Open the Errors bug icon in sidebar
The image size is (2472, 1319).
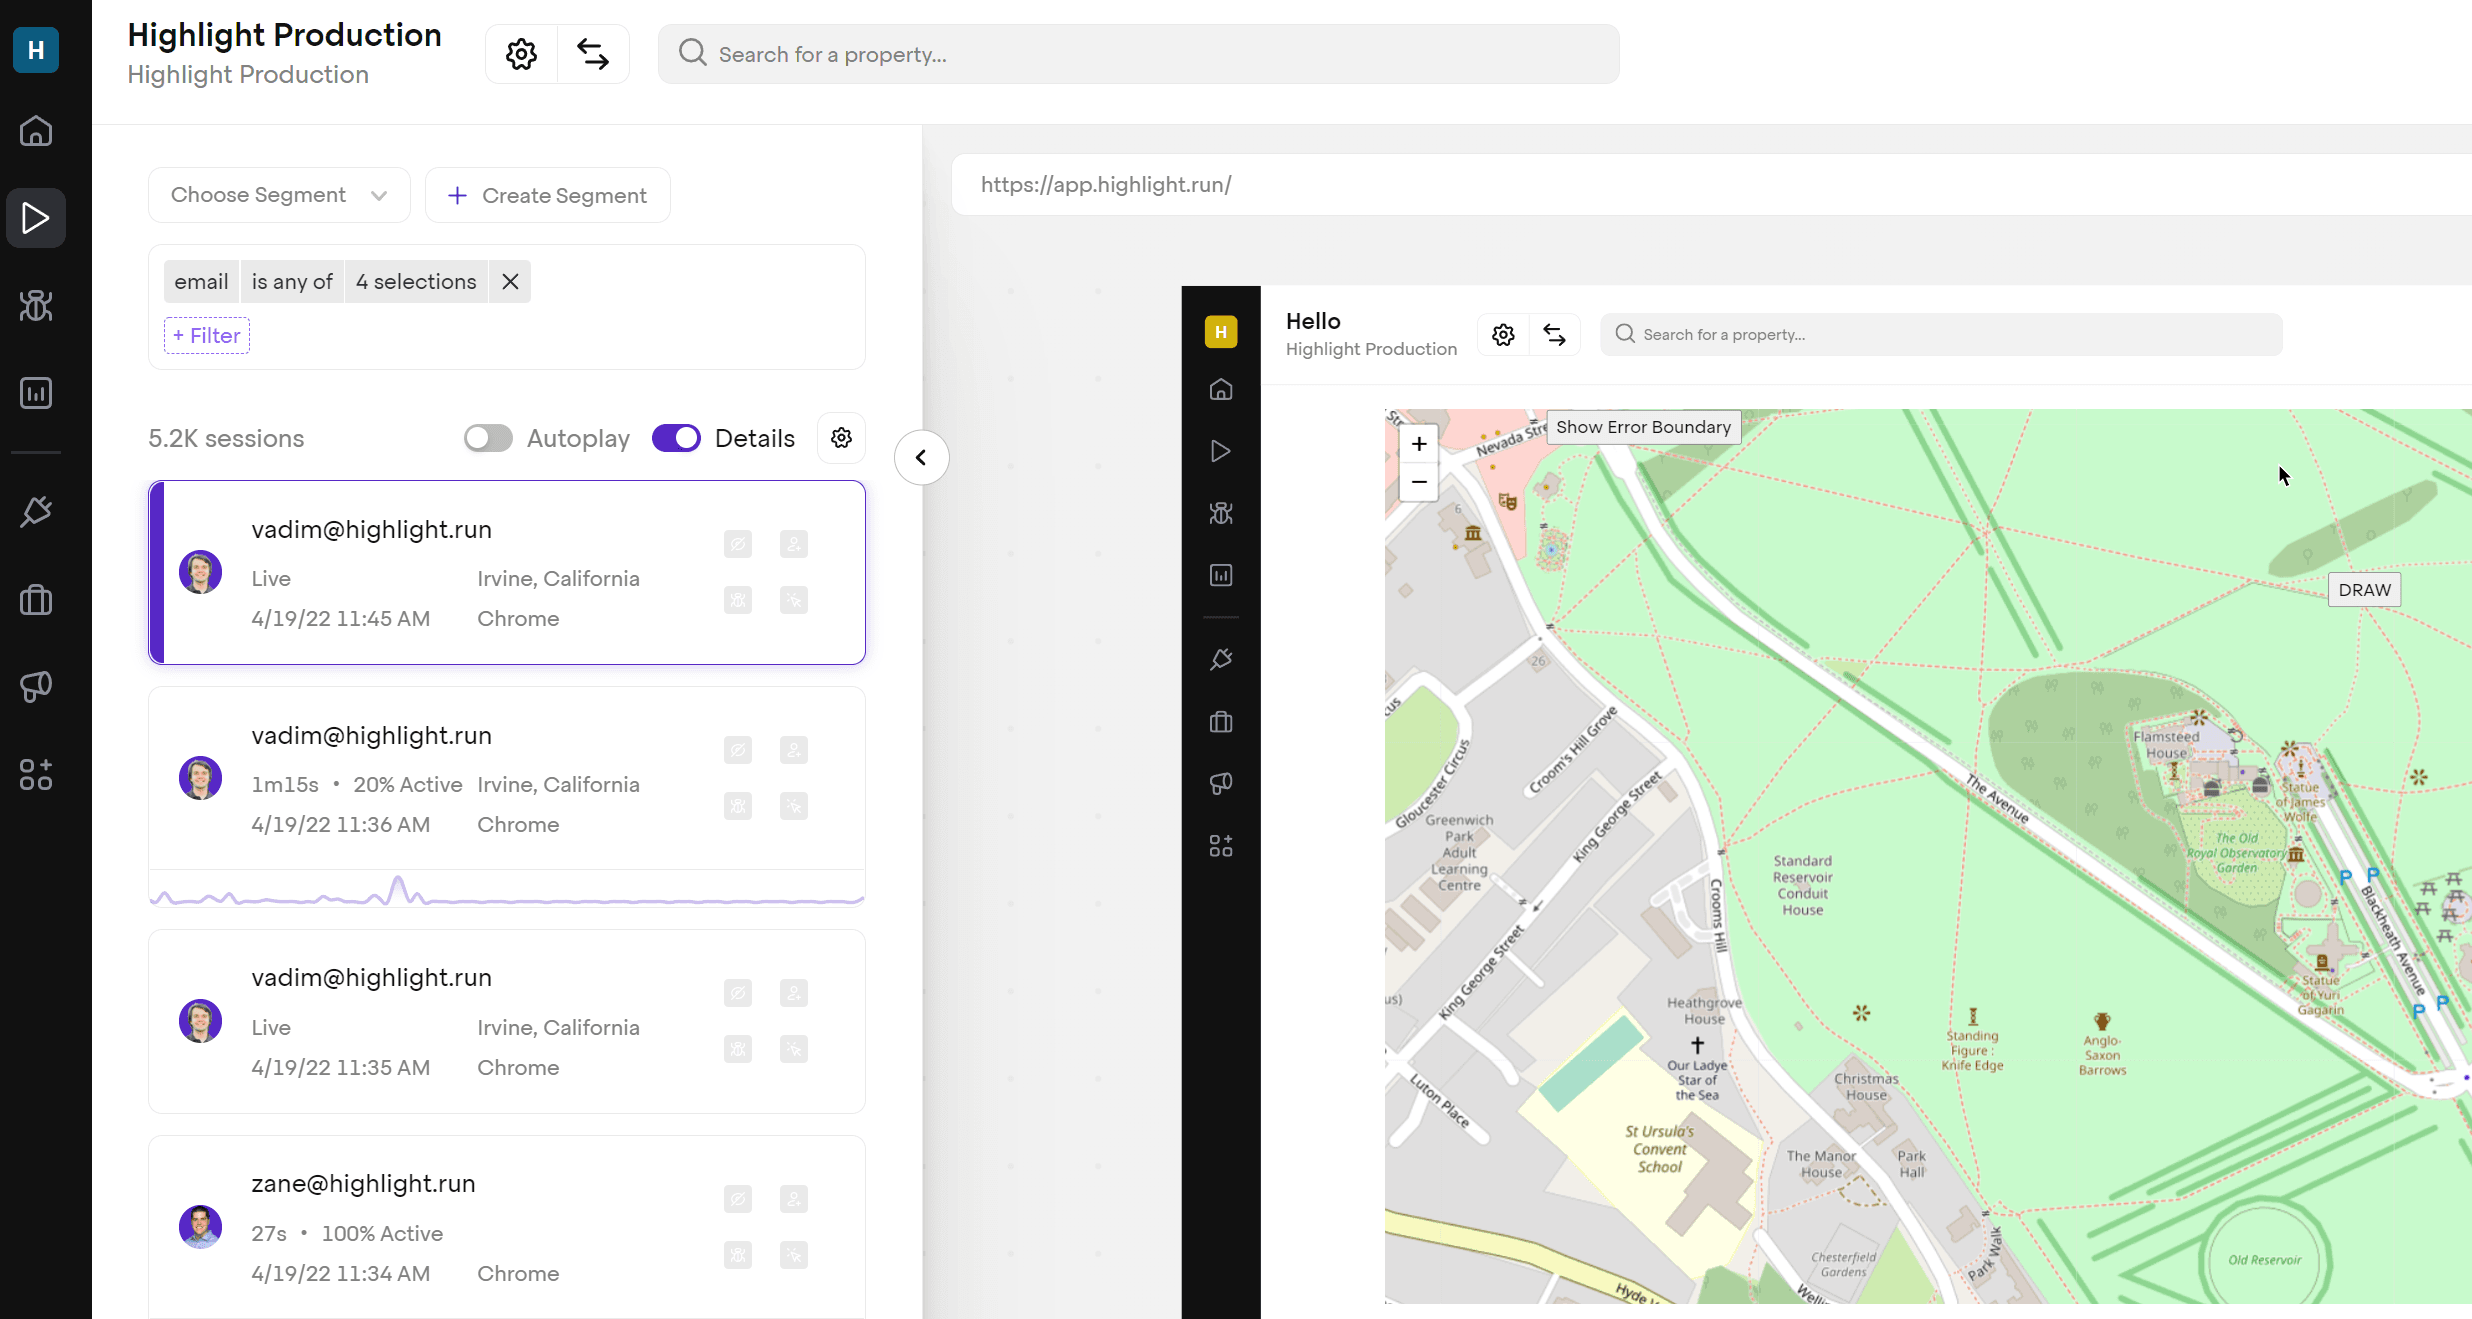(36, 305)
